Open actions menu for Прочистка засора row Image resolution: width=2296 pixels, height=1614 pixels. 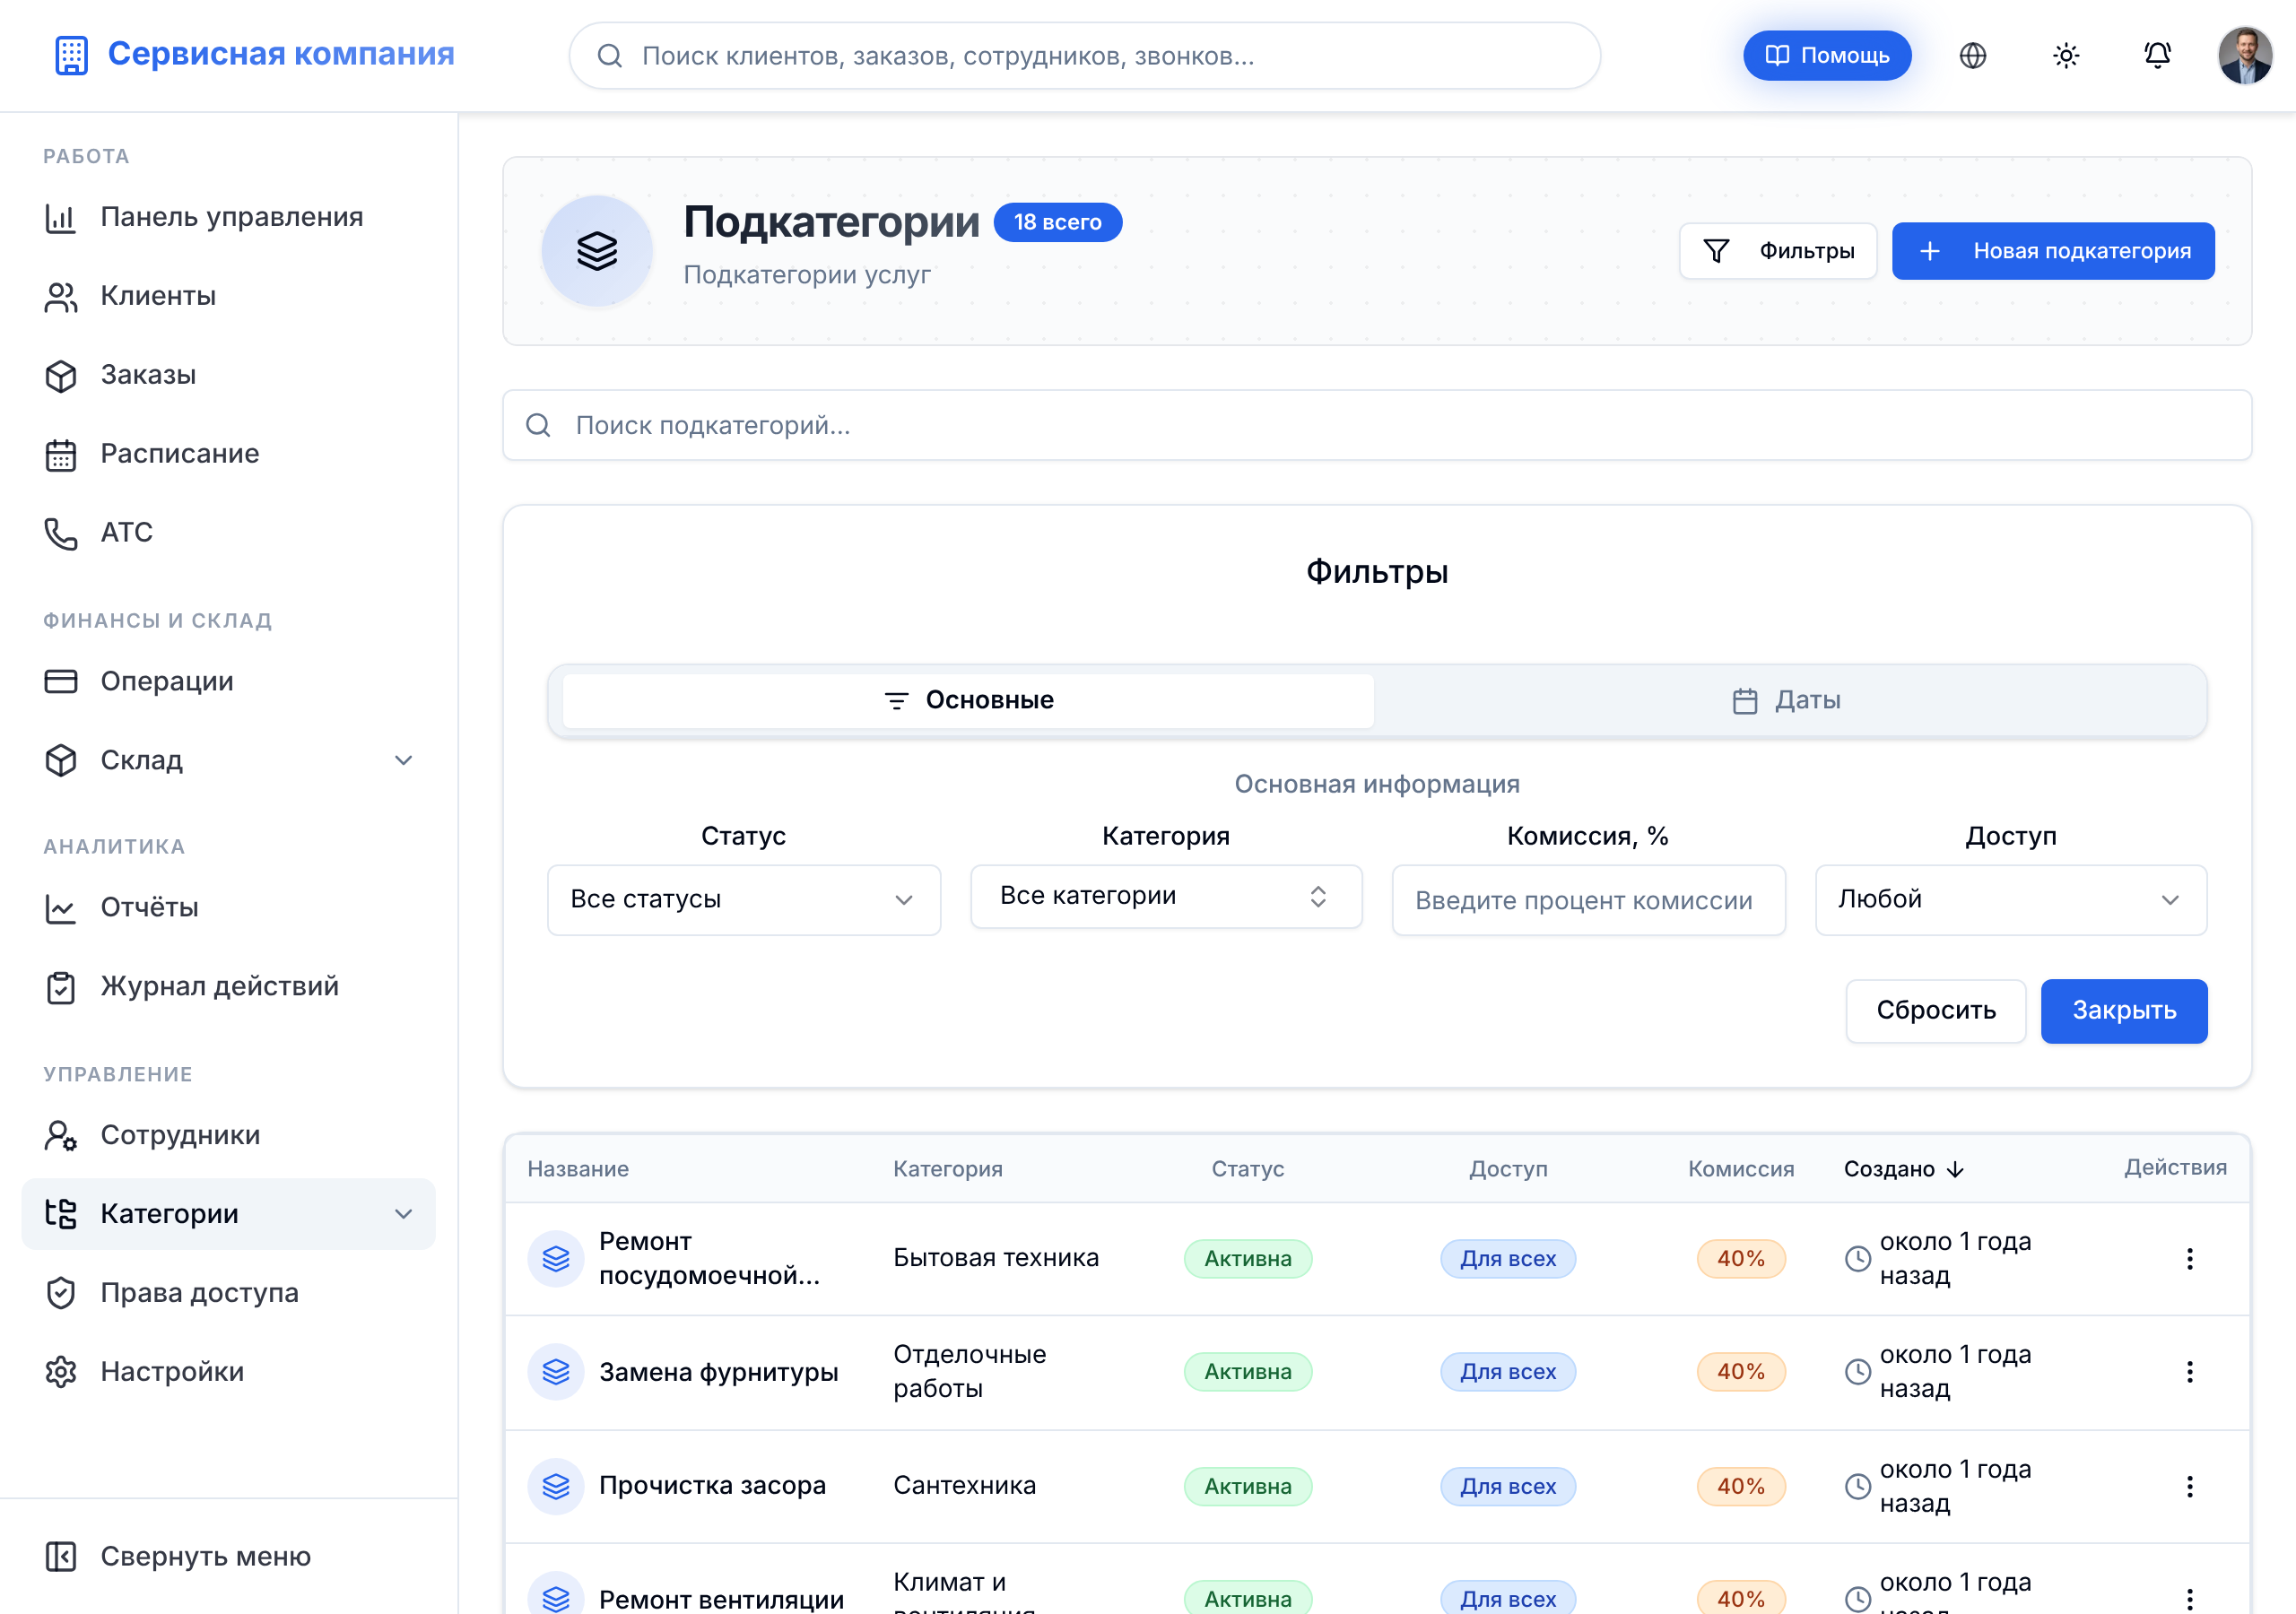click(2189, 1486)
